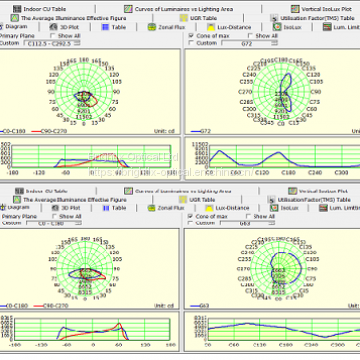Click Vertical IsoLux Plot icon in upper window

point(295,9)
